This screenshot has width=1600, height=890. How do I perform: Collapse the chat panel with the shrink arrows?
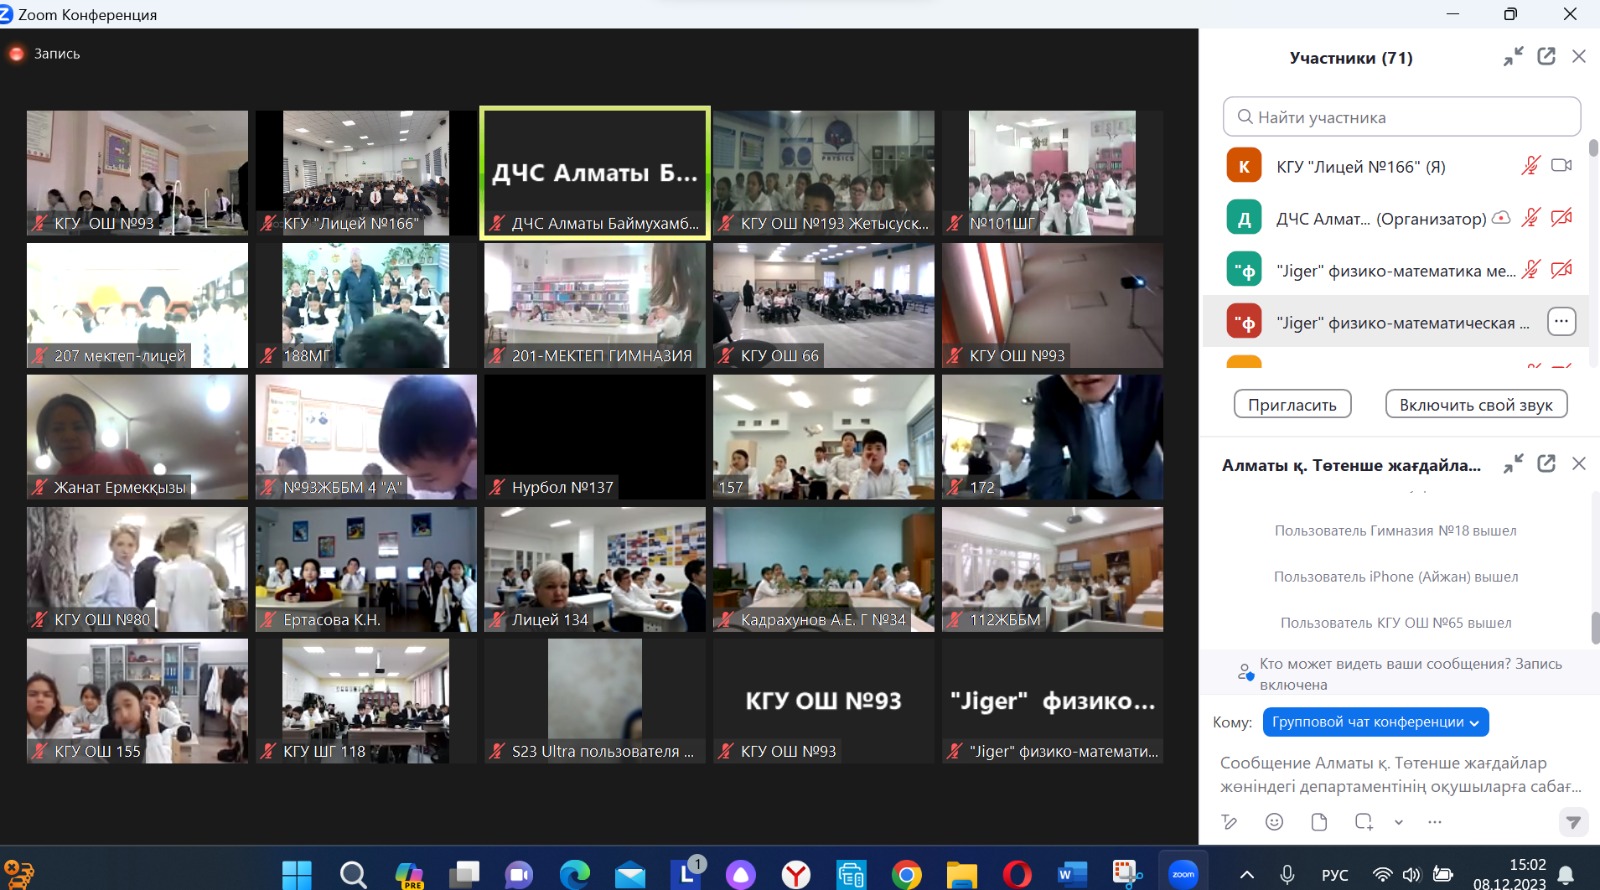[x=1513, y=464]
